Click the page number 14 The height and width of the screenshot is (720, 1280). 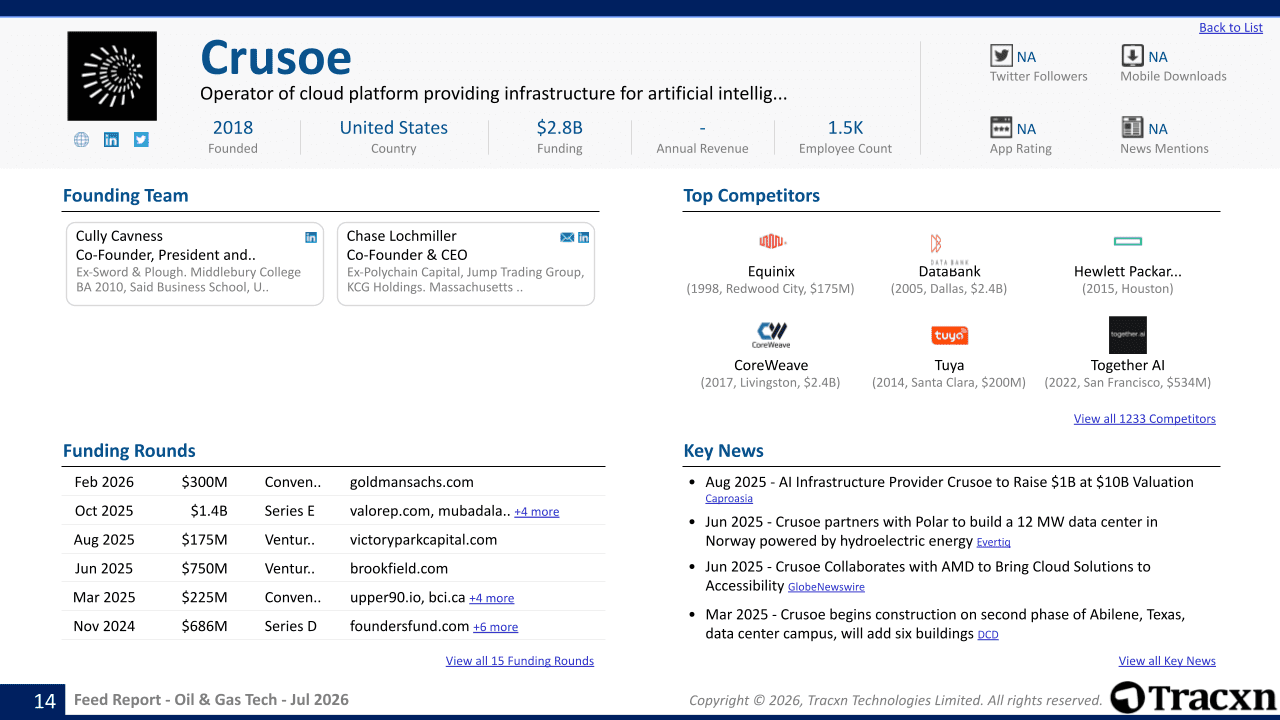coord(45,701)
